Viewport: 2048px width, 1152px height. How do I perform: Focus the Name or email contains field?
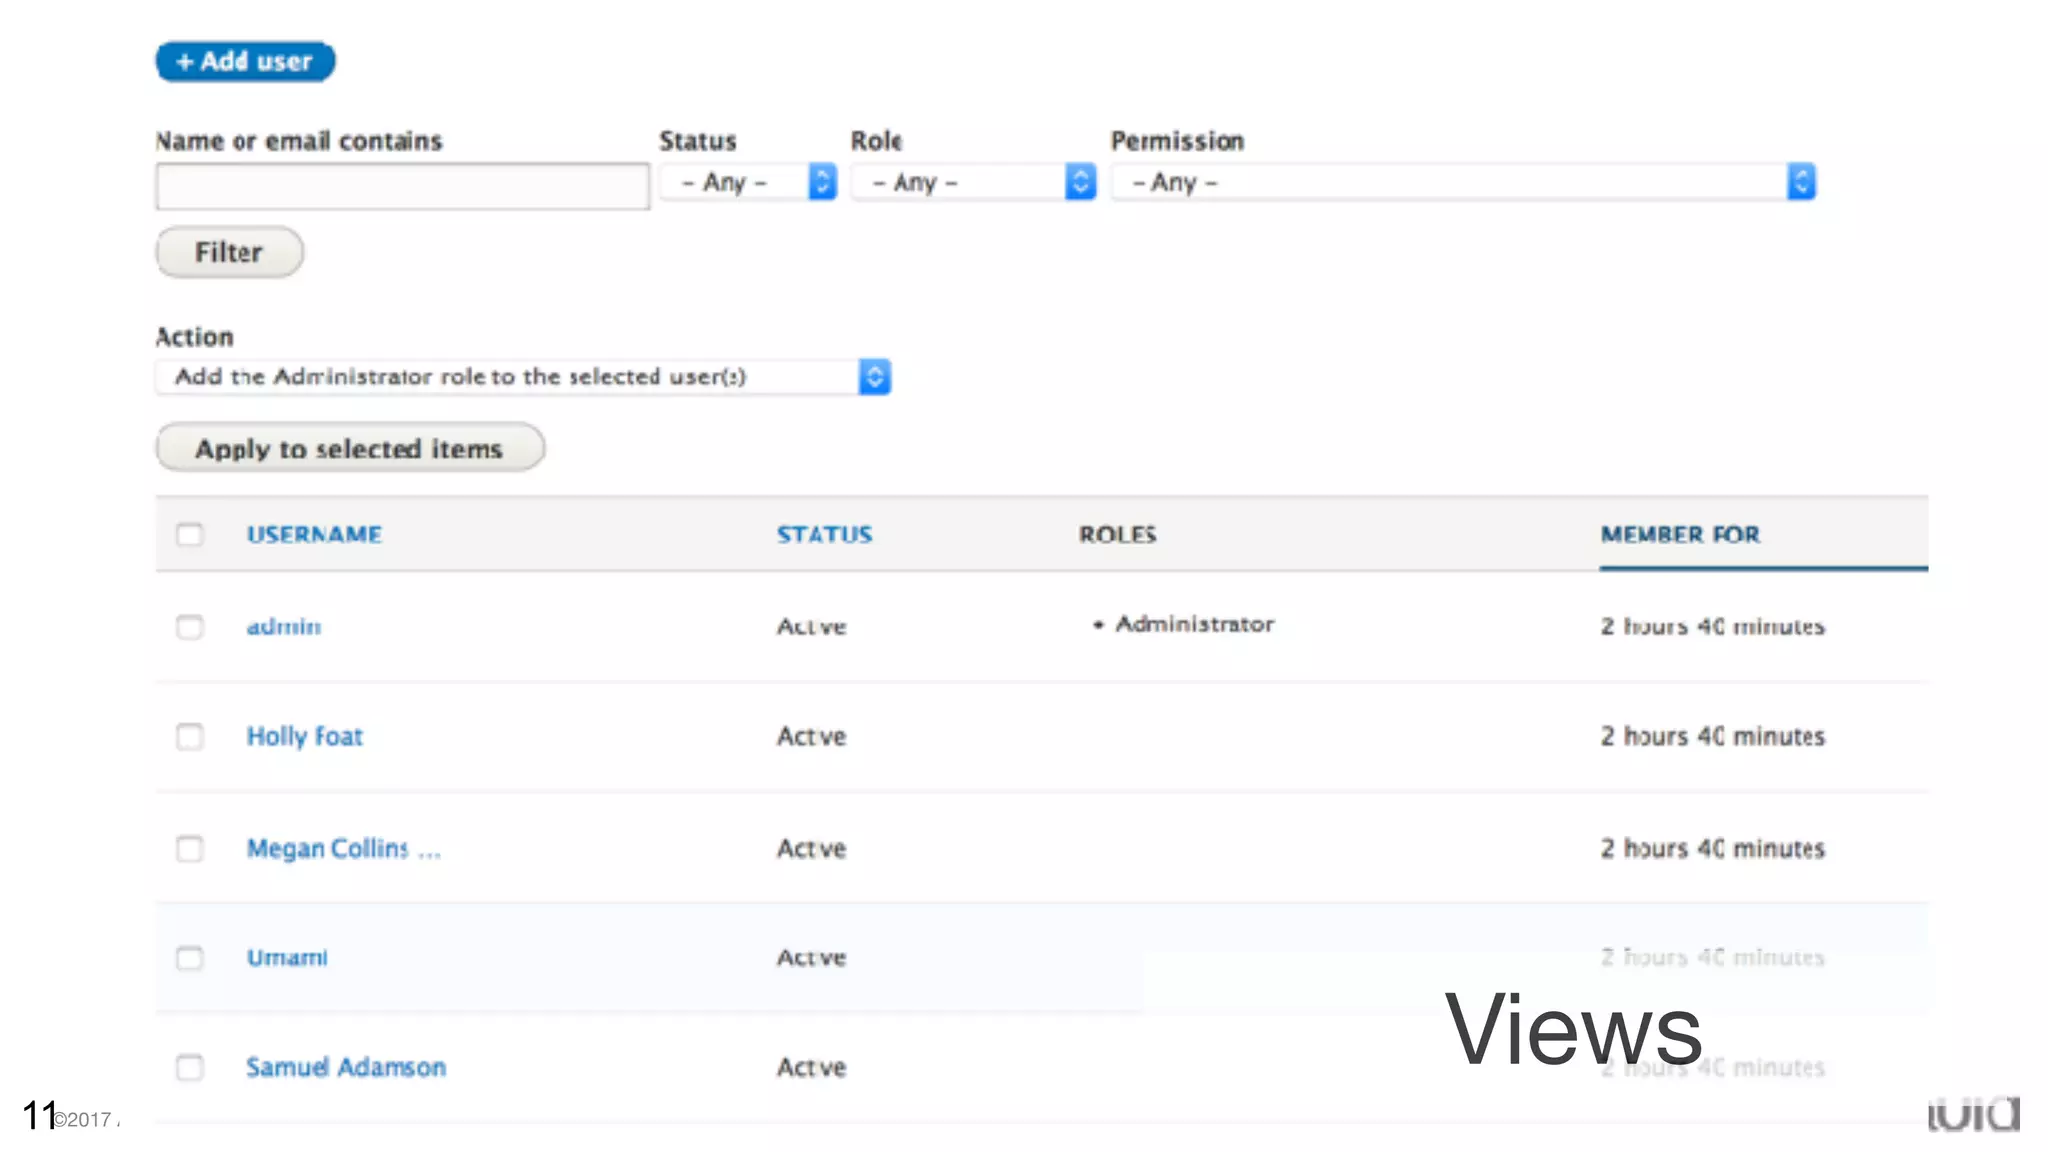pos(402,186)
